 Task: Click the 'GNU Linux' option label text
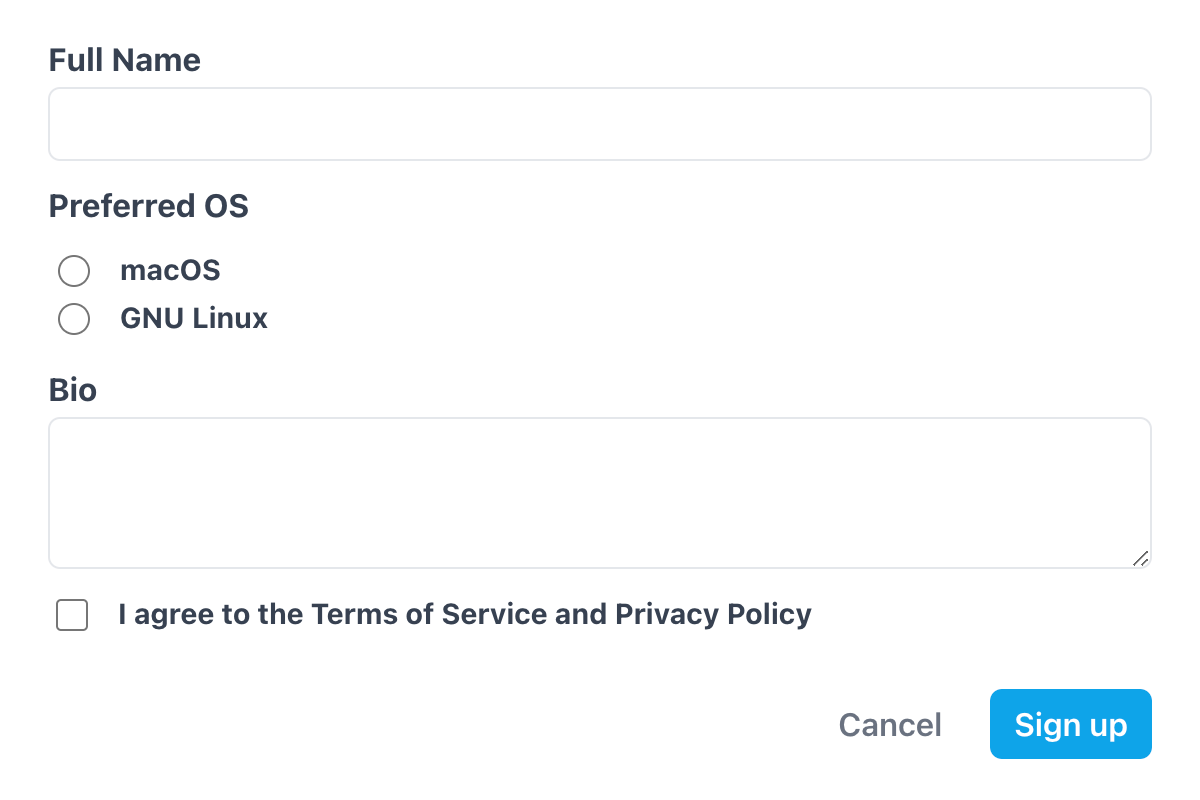194,319
